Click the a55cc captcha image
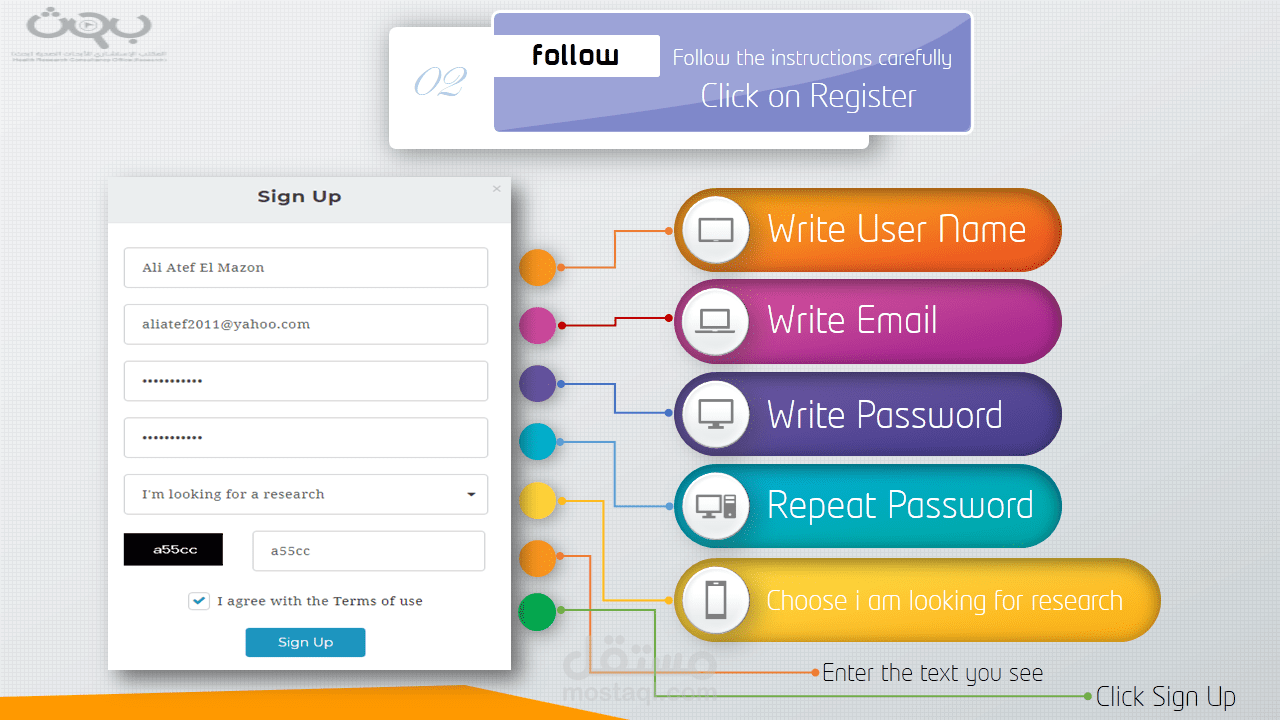1280x720 pixels. (x=173, y=550)
